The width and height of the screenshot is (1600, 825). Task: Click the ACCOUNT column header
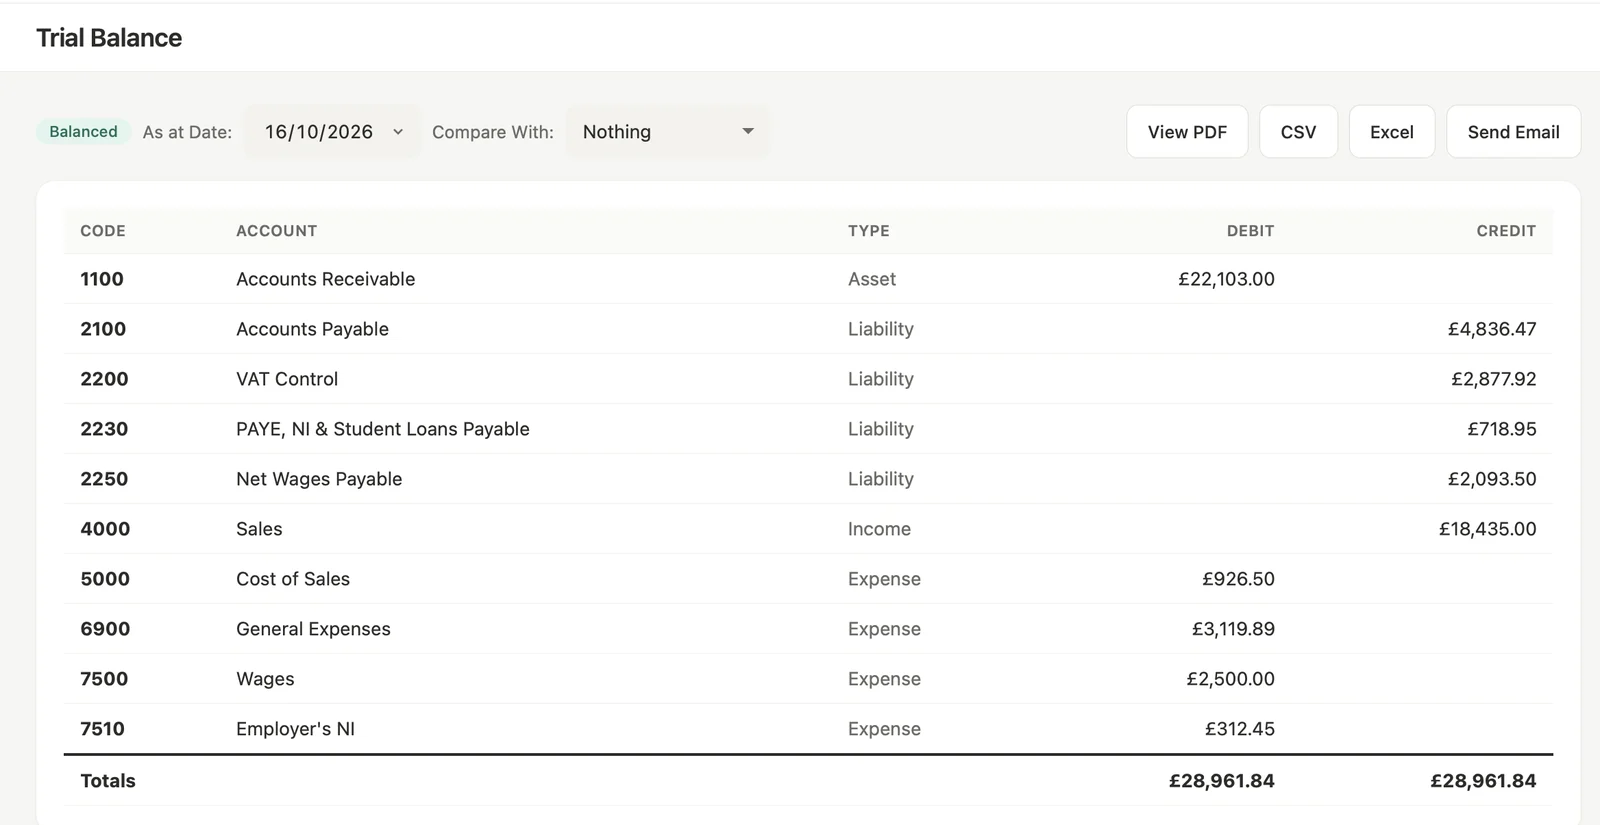(276, 231)
